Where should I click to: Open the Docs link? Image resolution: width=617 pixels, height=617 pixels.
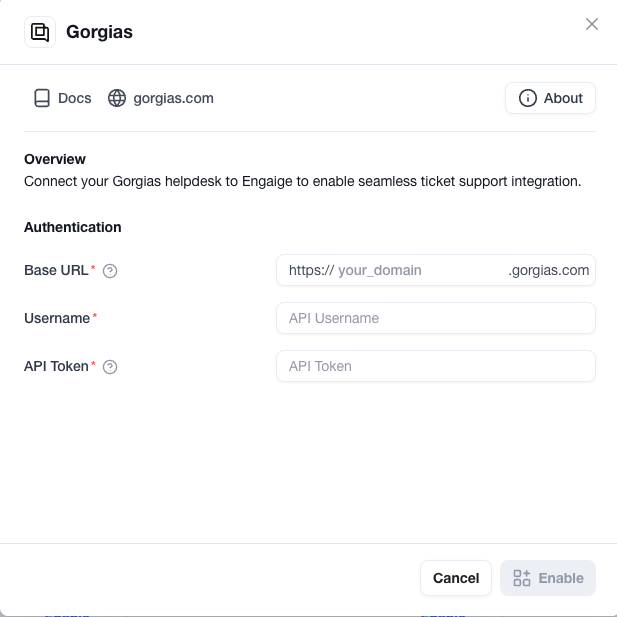coord(63,98)
